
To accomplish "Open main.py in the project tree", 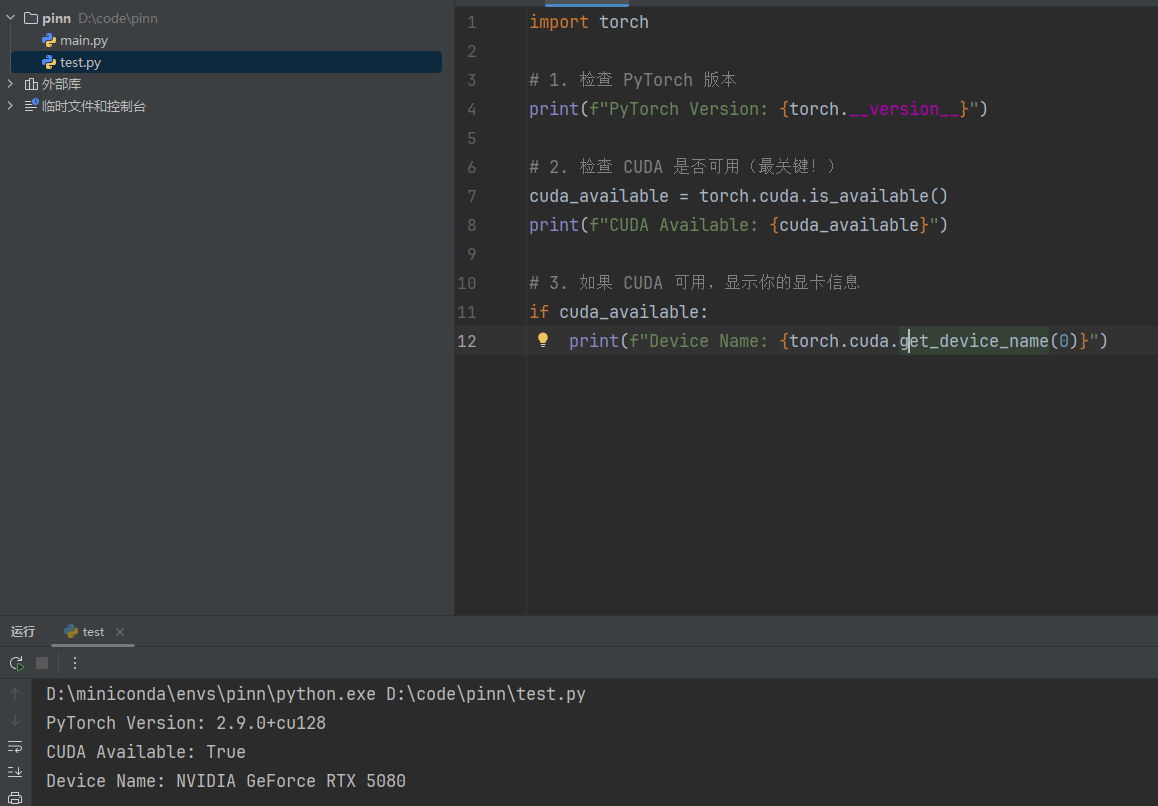I will (83, 40).
